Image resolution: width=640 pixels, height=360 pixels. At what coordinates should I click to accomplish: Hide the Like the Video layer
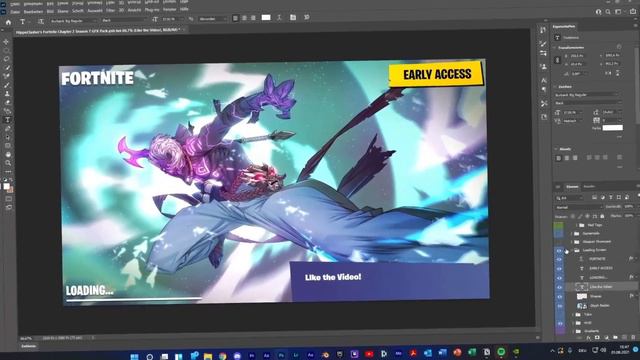pyautogui.click(x=559, y=287)
